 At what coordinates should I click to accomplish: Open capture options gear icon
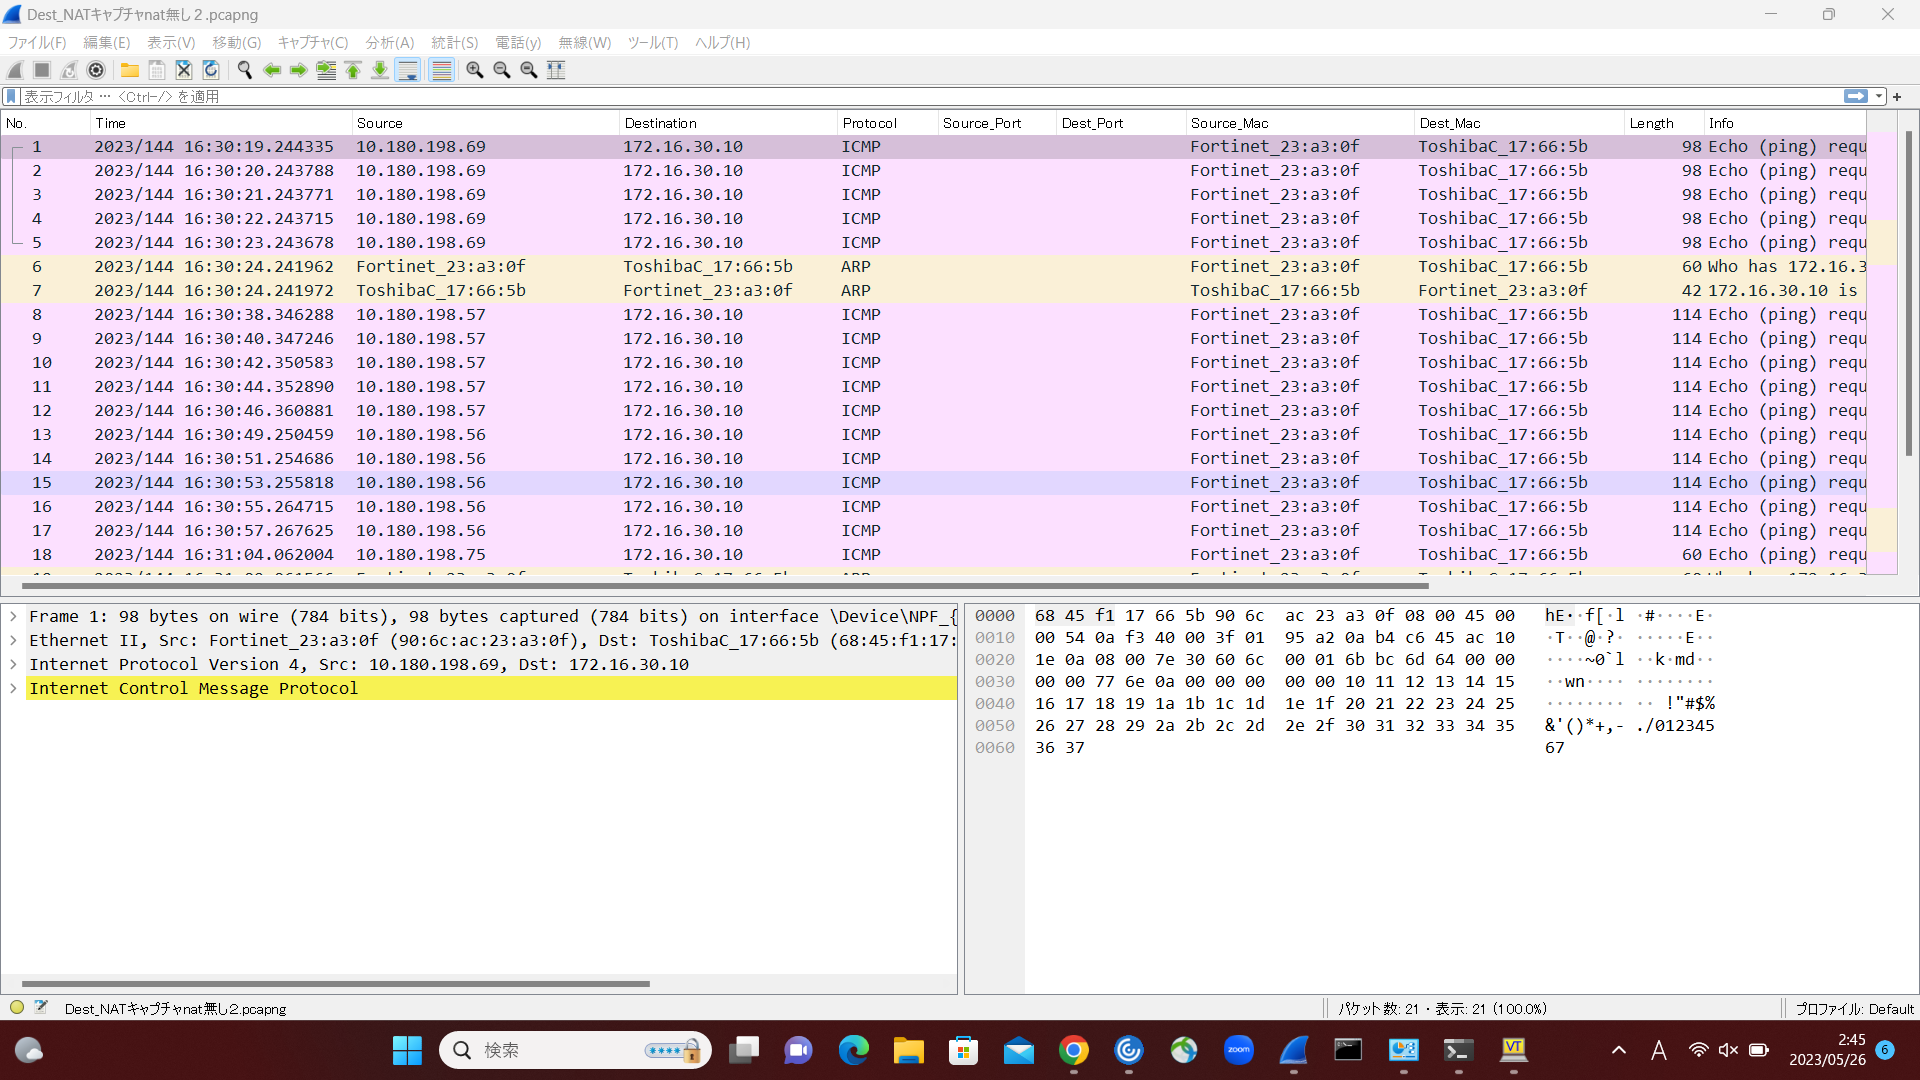pyautogui.click(x=96, y=70)
